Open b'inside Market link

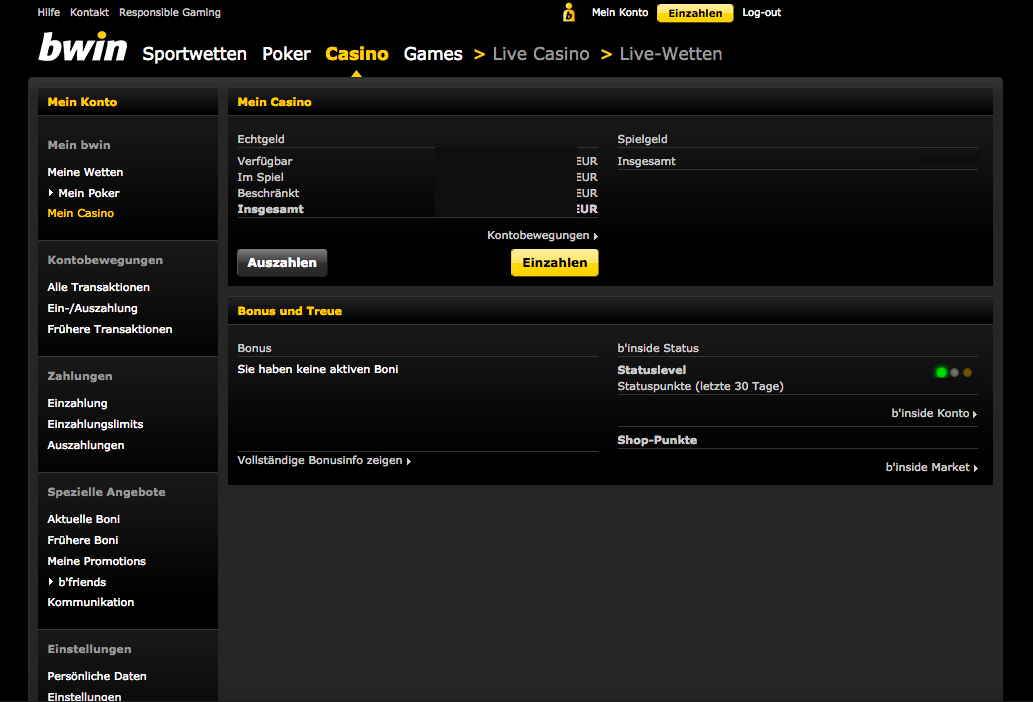pyautogui.click(x=932, y=468)
